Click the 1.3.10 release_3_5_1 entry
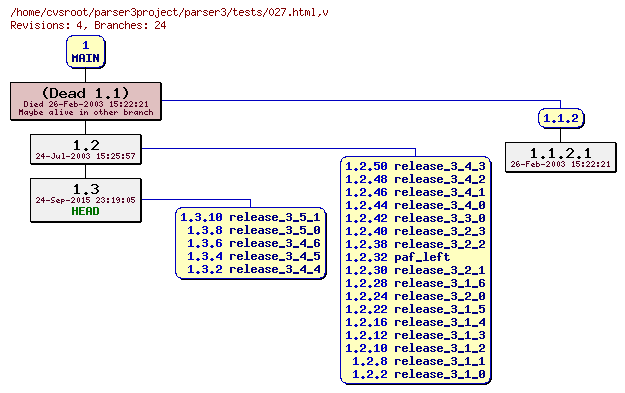 (x=250, y=217)
